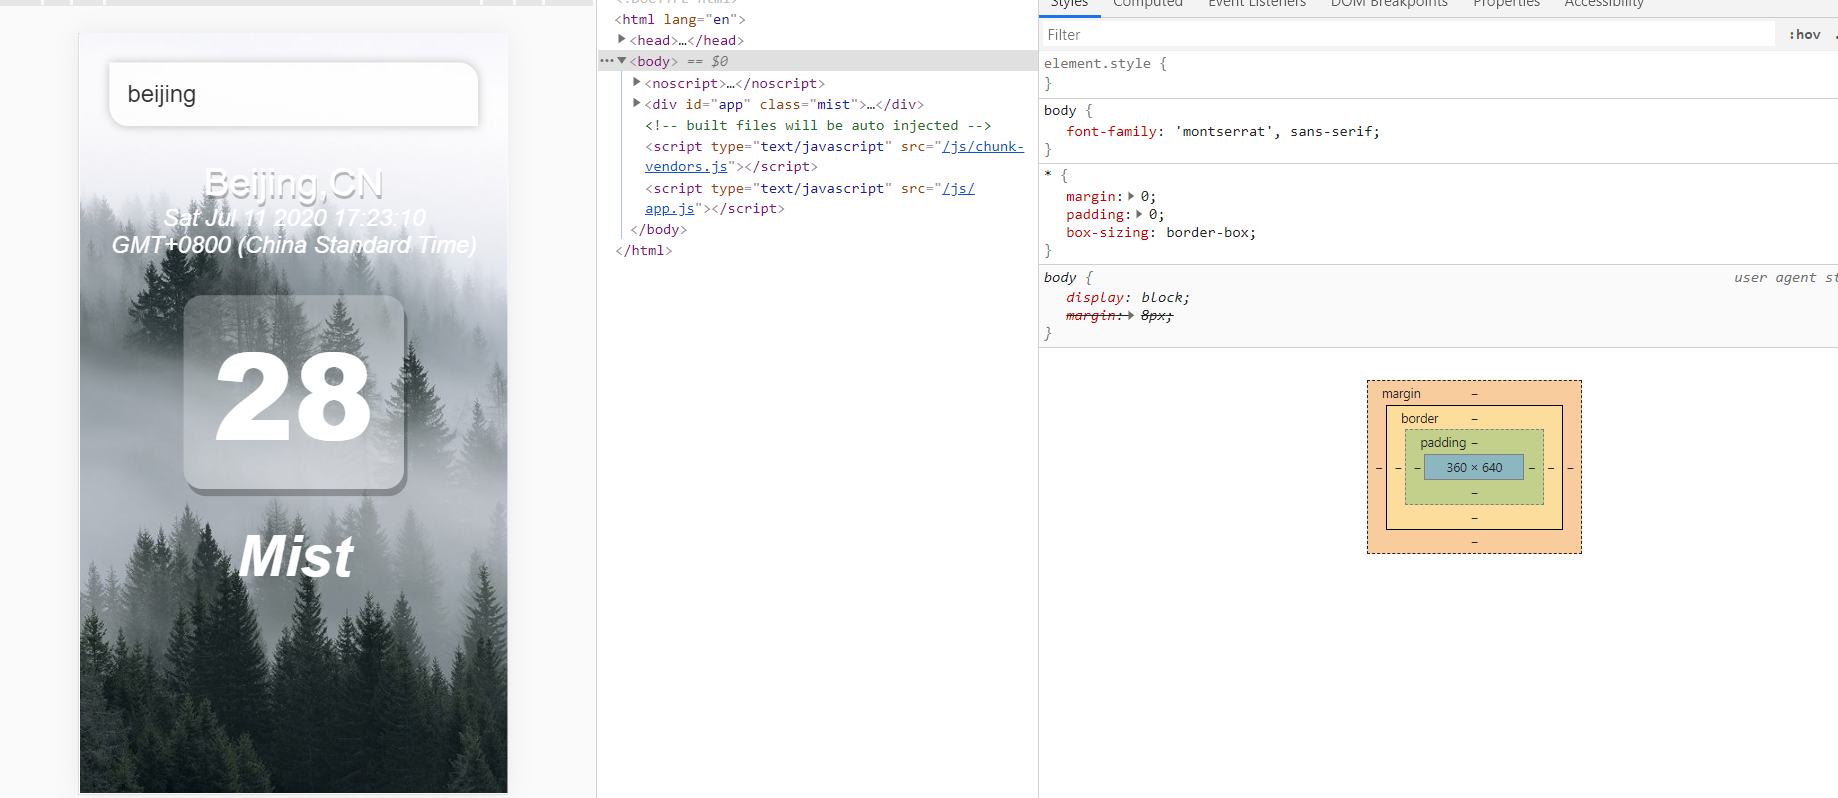This screenshot has height=798, width=1838.
Task: Expand the div id app node
Action: 637,104
